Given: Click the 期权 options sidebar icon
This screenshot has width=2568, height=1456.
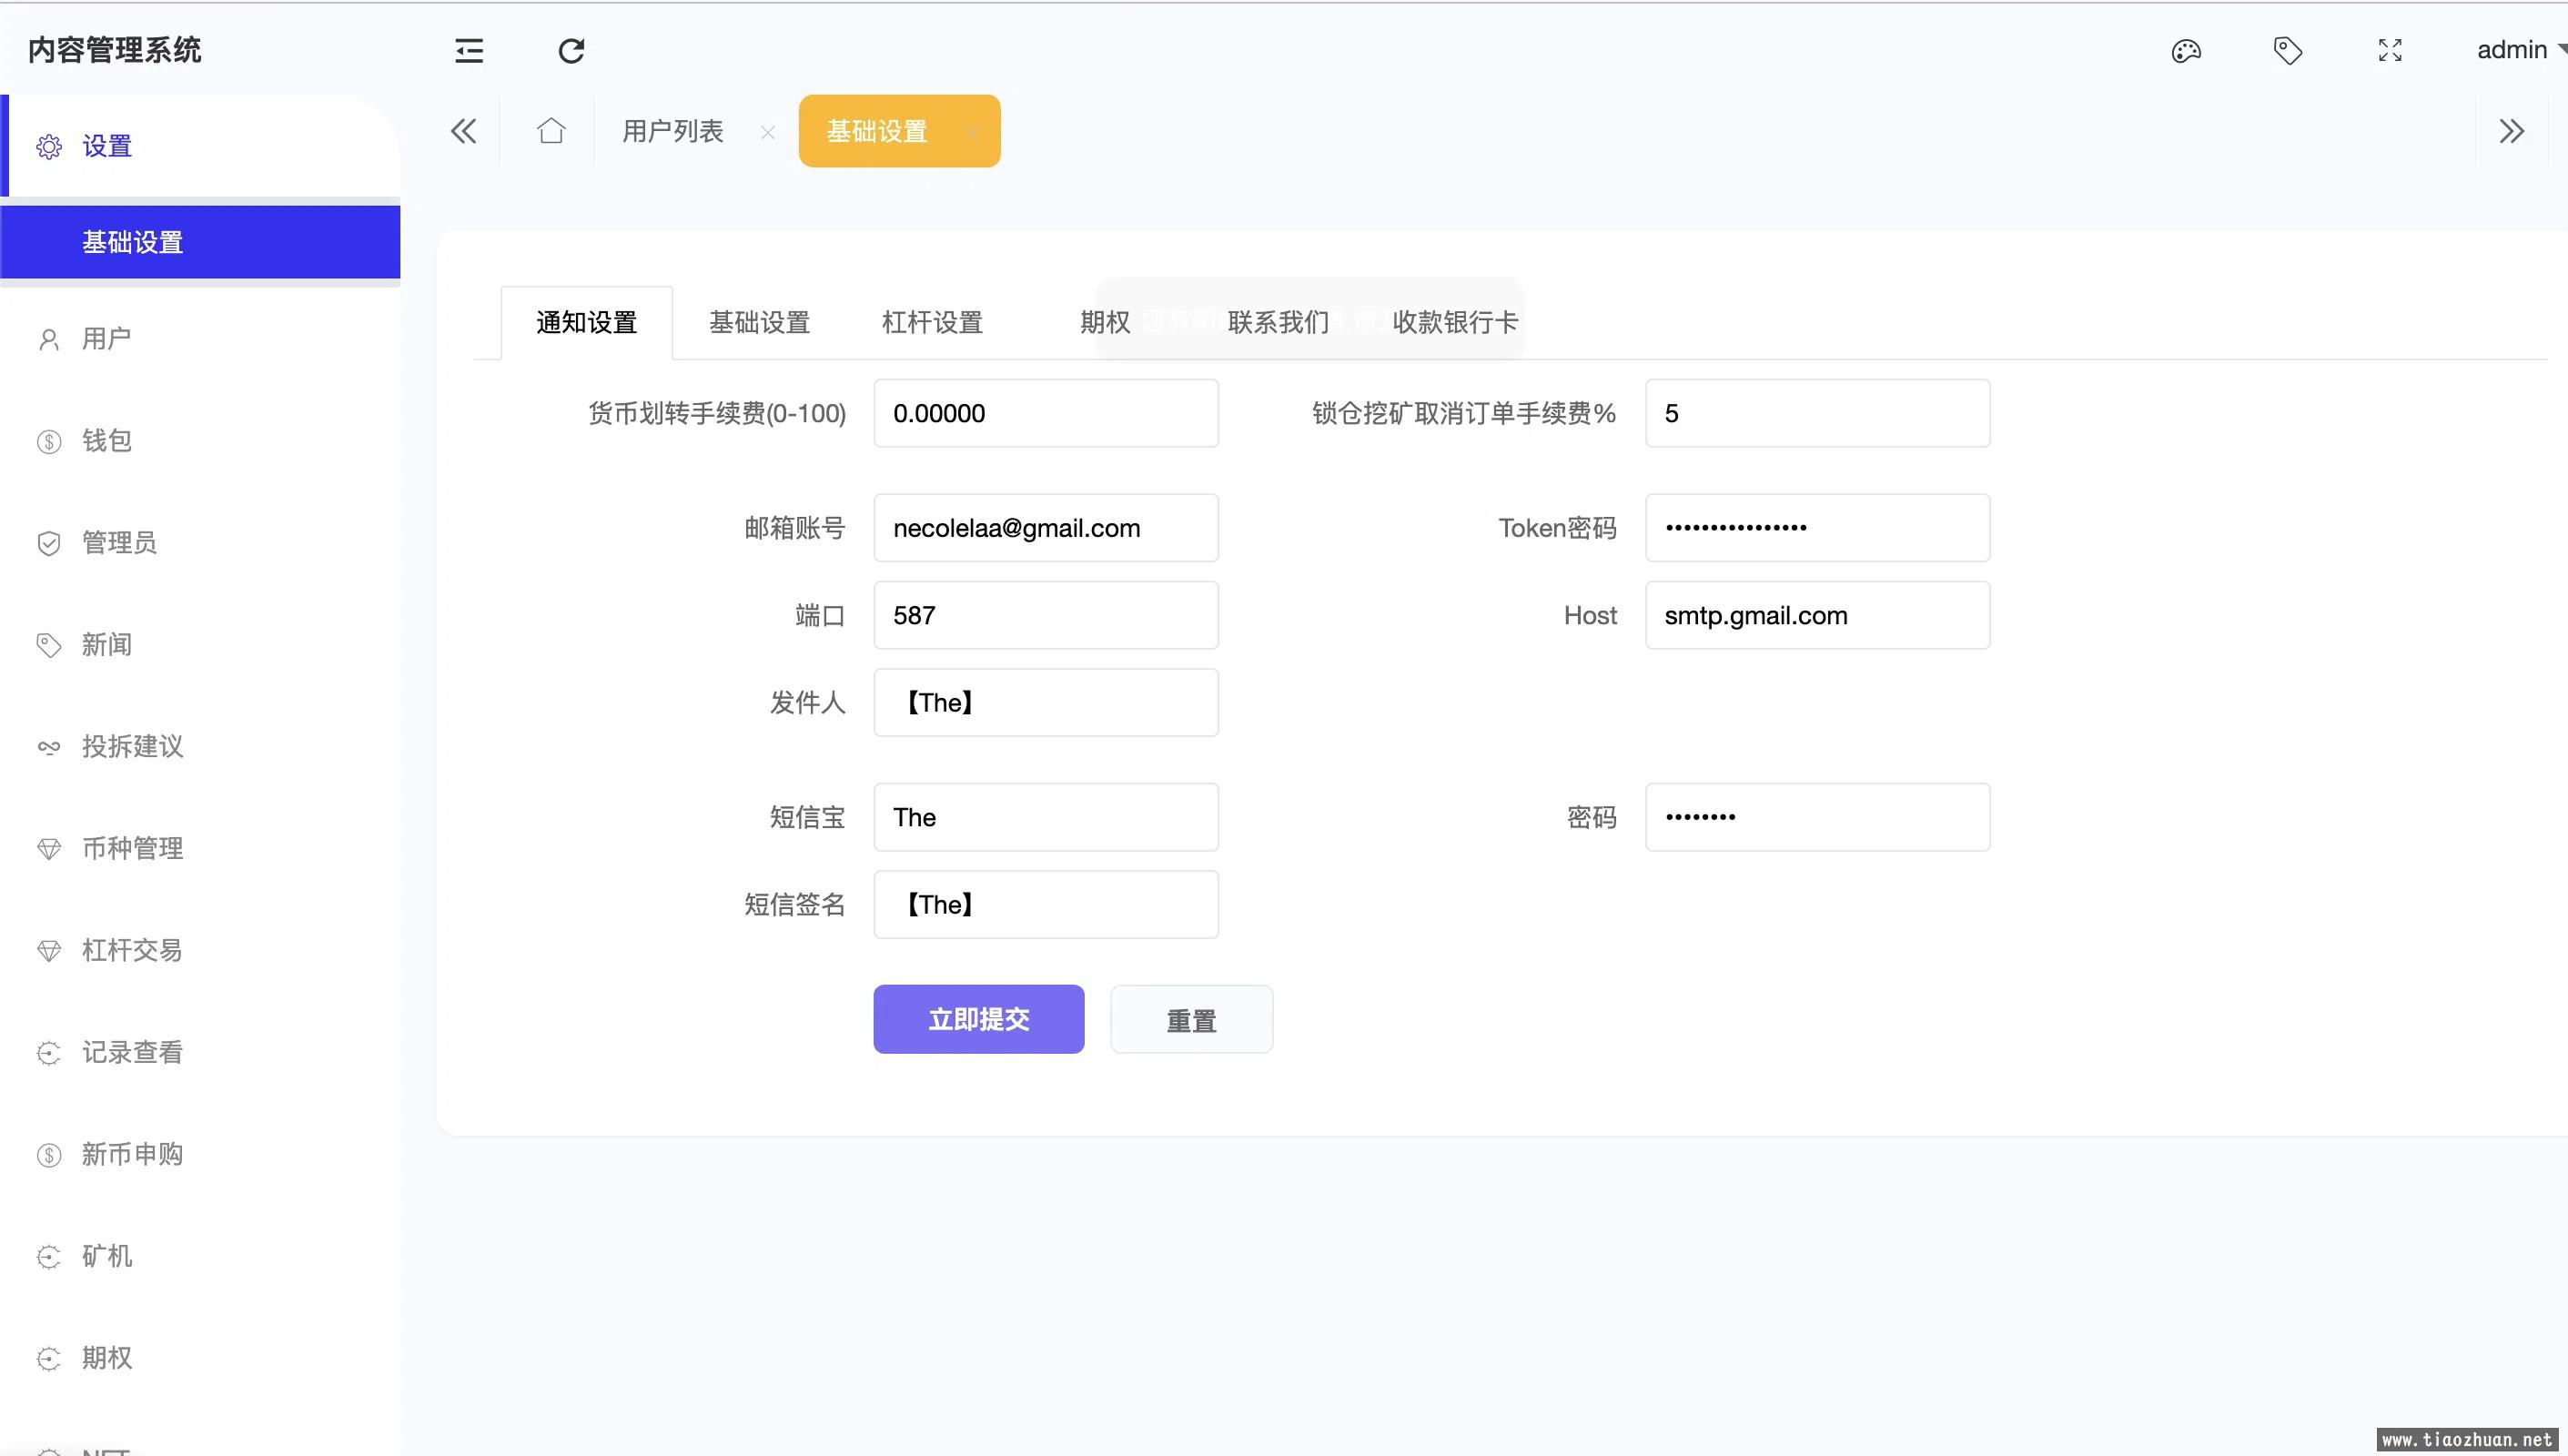Looking at the screenshot, I should pos(47,1358).
